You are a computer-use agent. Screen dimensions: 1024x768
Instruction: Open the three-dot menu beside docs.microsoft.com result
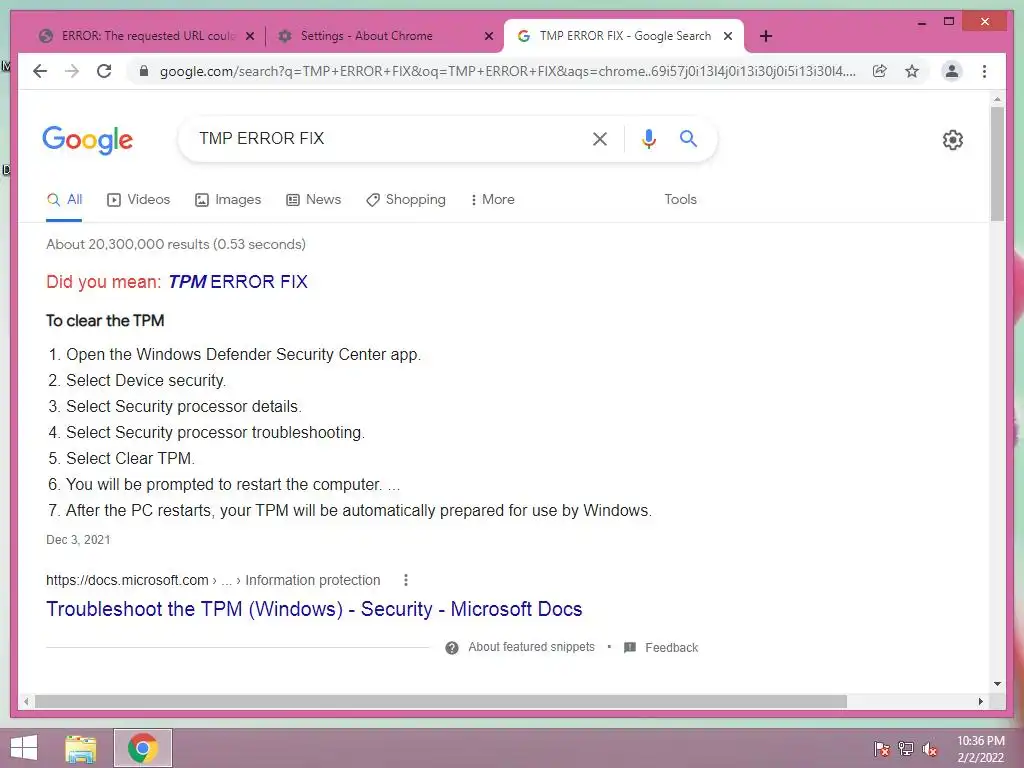point(406,580)
